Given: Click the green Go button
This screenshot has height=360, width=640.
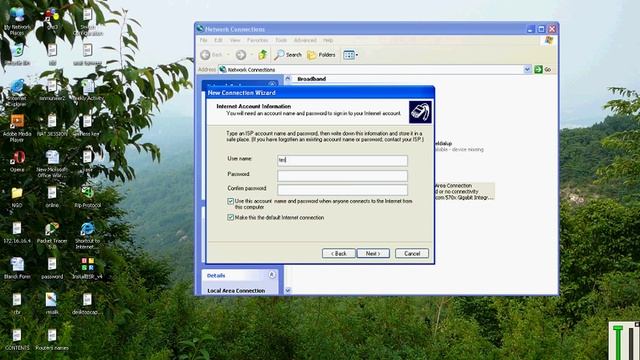Looking at the screenshot, I should 543,69.
